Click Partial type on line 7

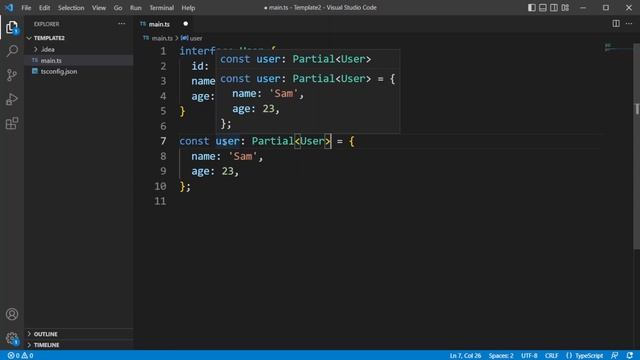272,141
